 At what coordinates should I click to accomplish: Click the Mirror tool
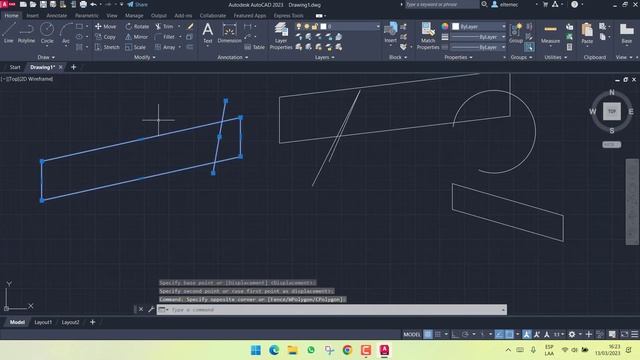click(x=137, y=37)
